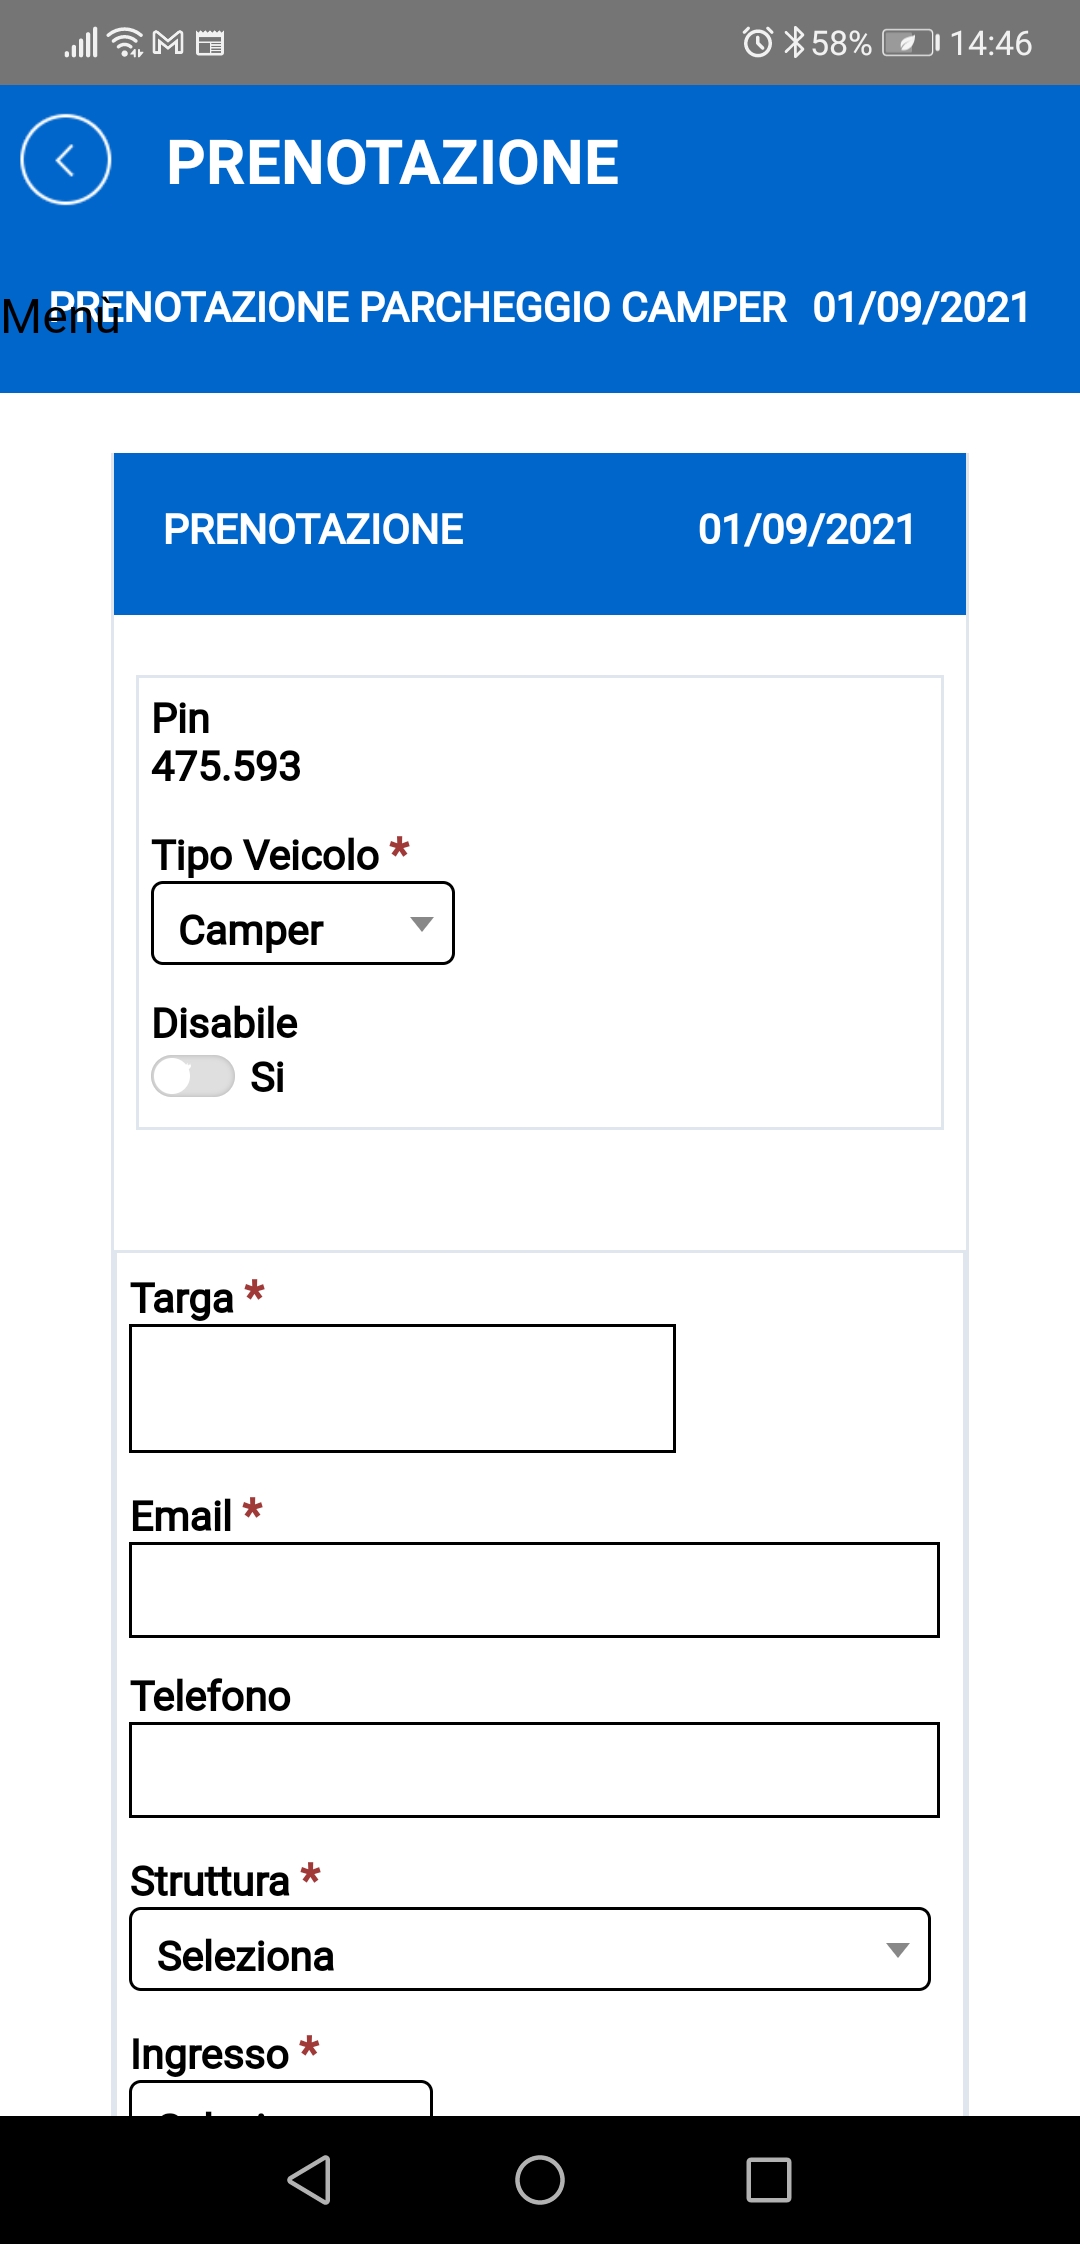Tap the alarm clock status icon

(757, 43)
